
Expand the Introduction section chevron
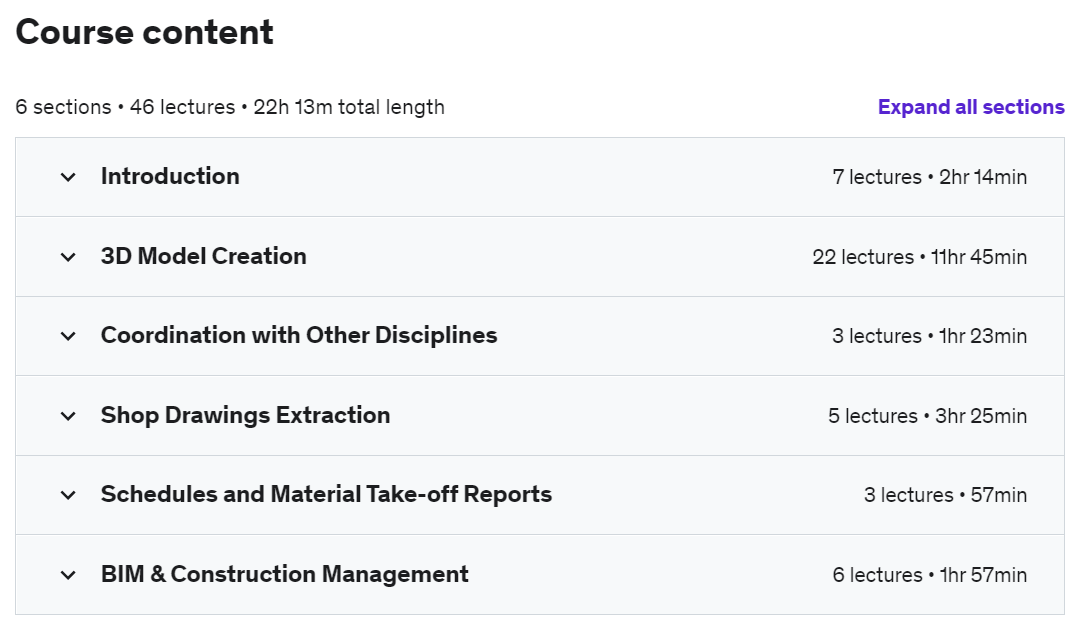tap(68, 177)
